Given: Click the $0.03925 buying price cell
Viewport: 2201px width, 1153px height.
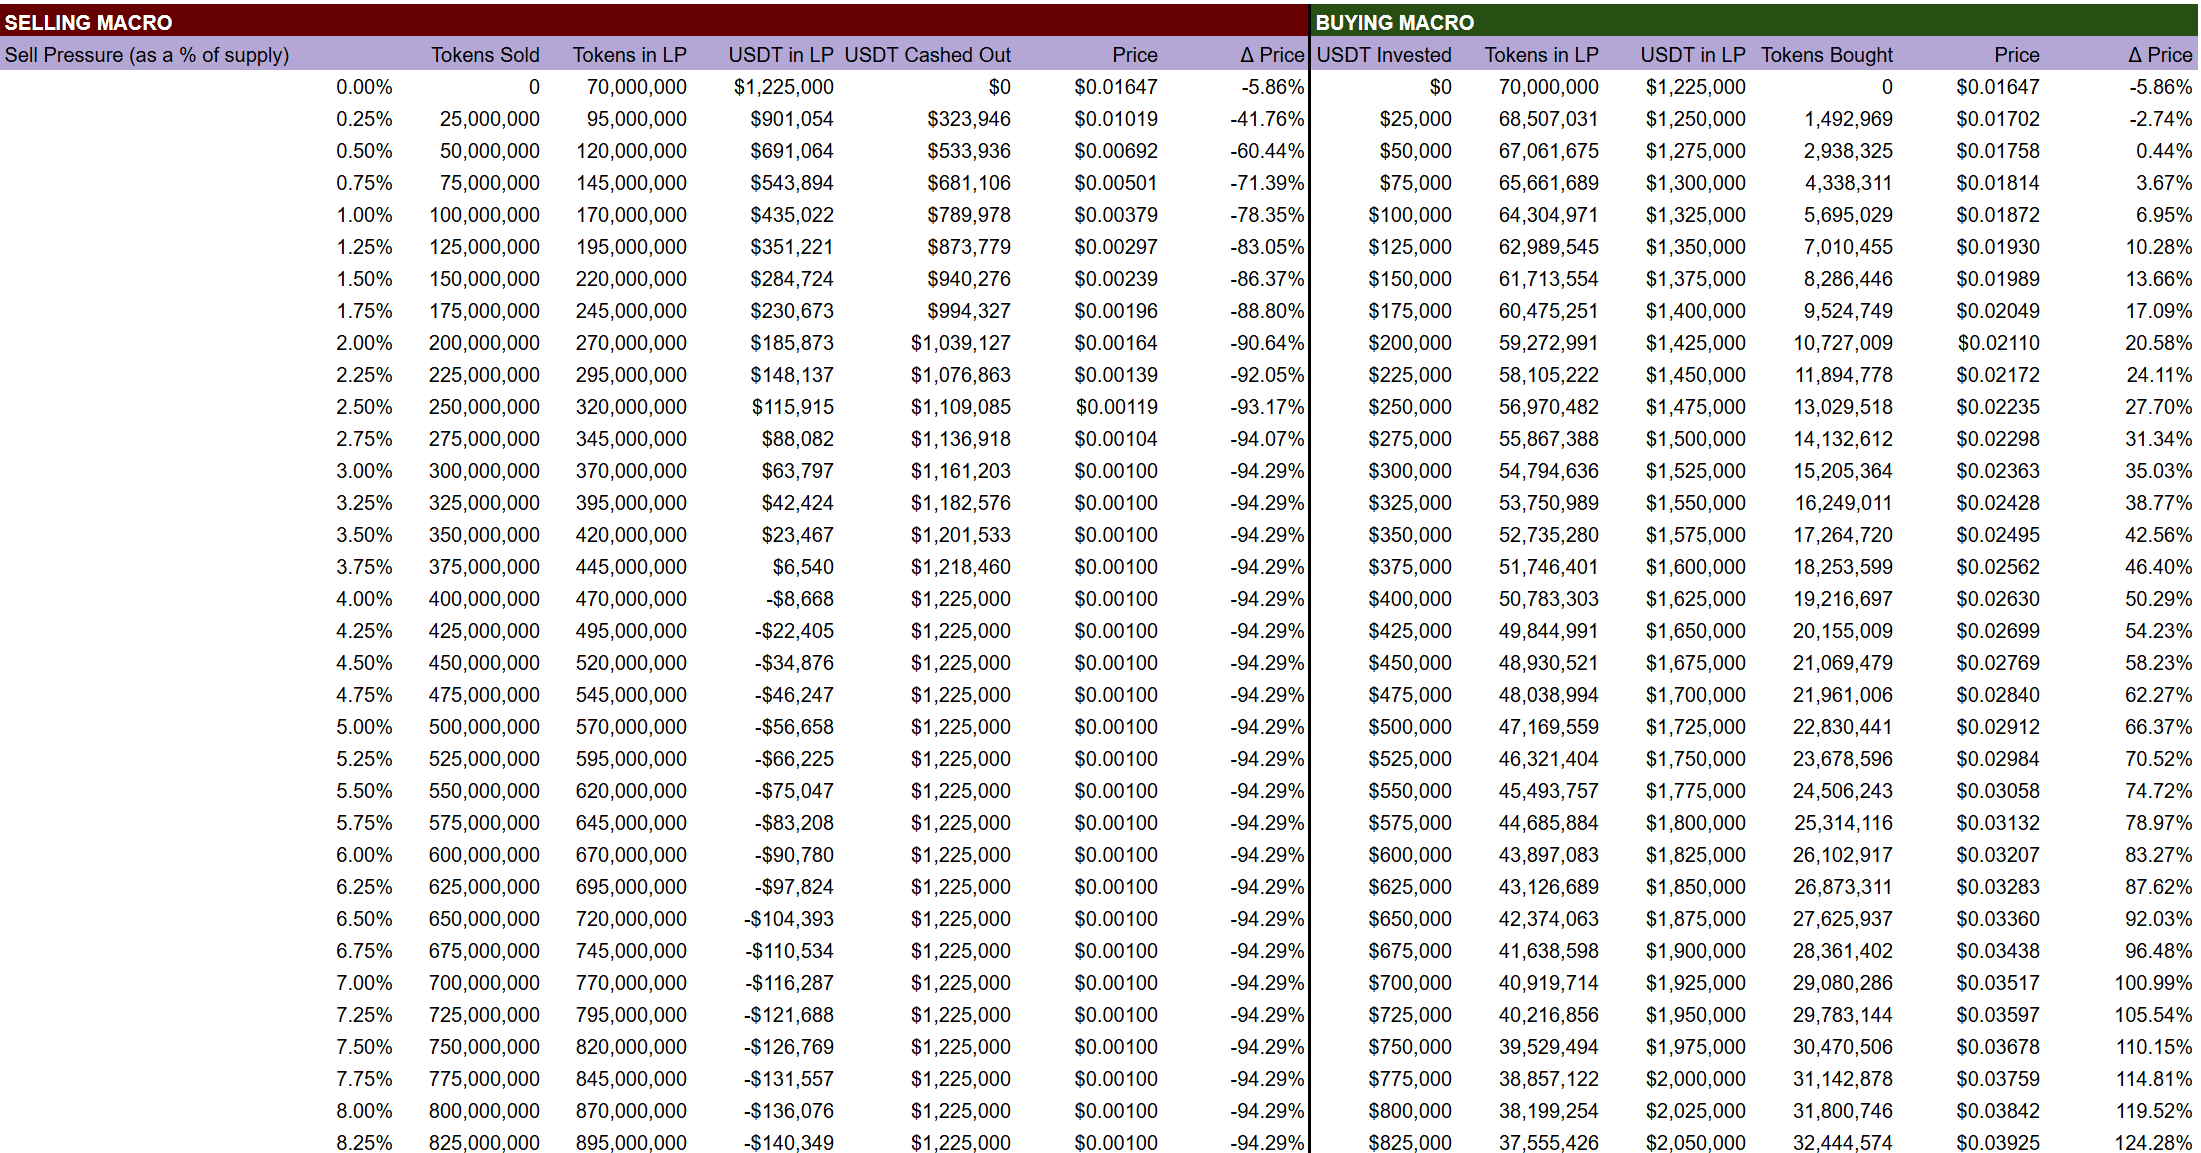Looking at the screenshot, I should (1997, 1142).
